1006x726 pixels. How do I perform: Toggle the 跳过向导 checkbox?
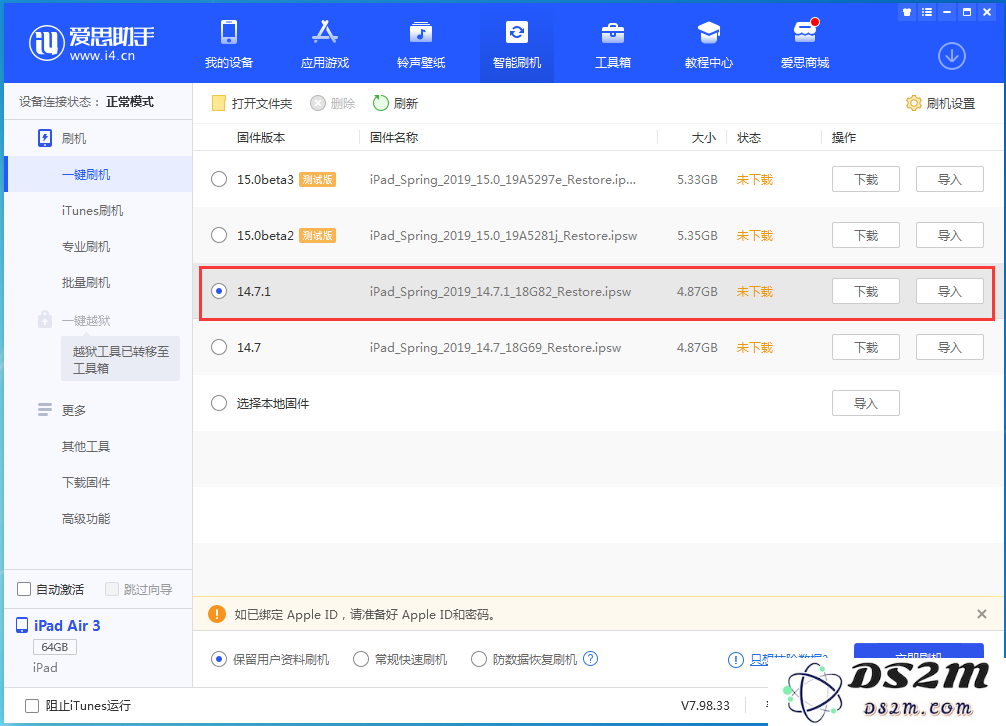pos(112,589)
